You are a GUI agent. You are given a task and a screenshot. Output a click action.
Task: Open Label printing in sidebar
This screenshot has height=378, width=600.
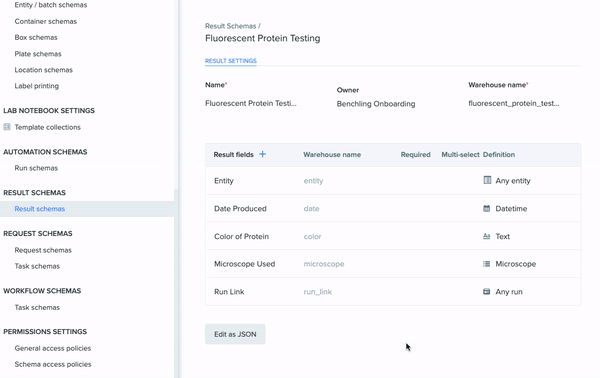point(37,86)
